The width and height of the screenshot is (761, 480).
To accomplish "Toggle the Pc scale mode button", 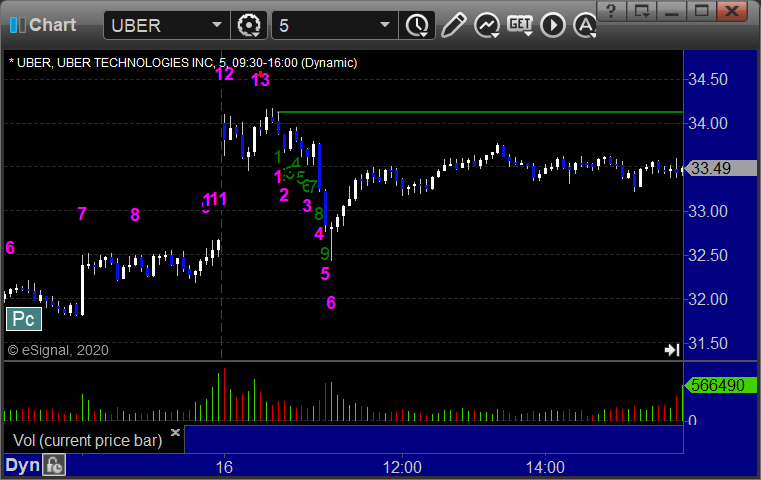I will pyautogui.click(x=24, y=319).
